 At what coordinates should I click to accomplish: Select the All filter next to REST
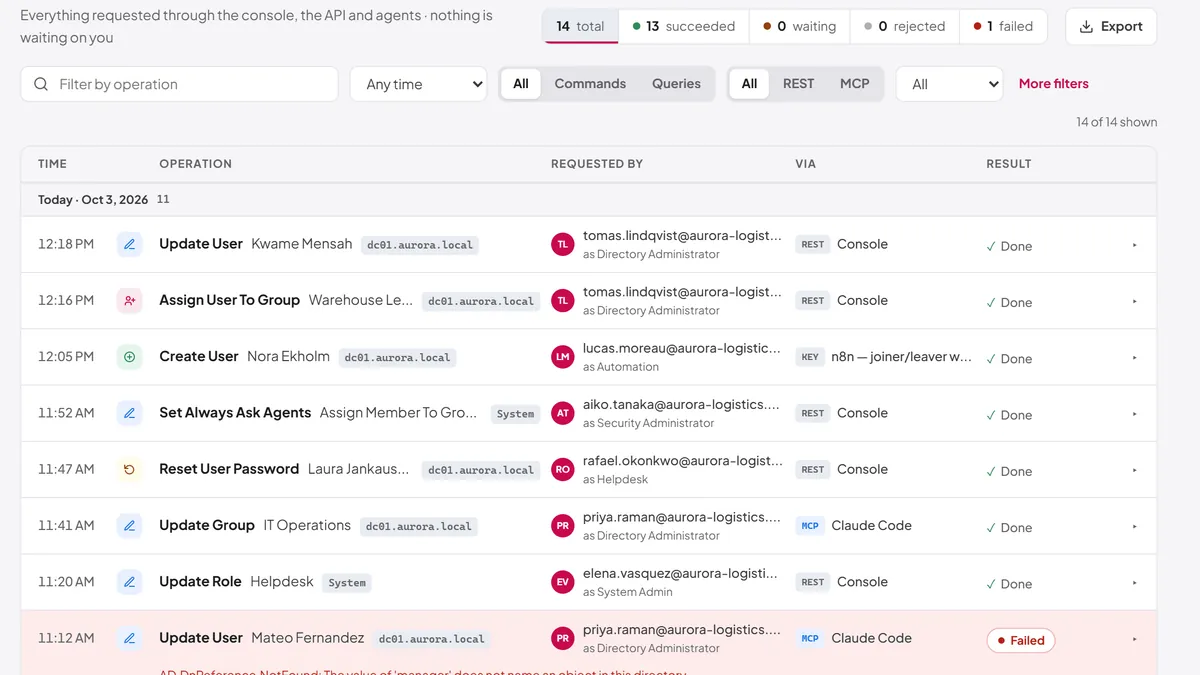749,84
